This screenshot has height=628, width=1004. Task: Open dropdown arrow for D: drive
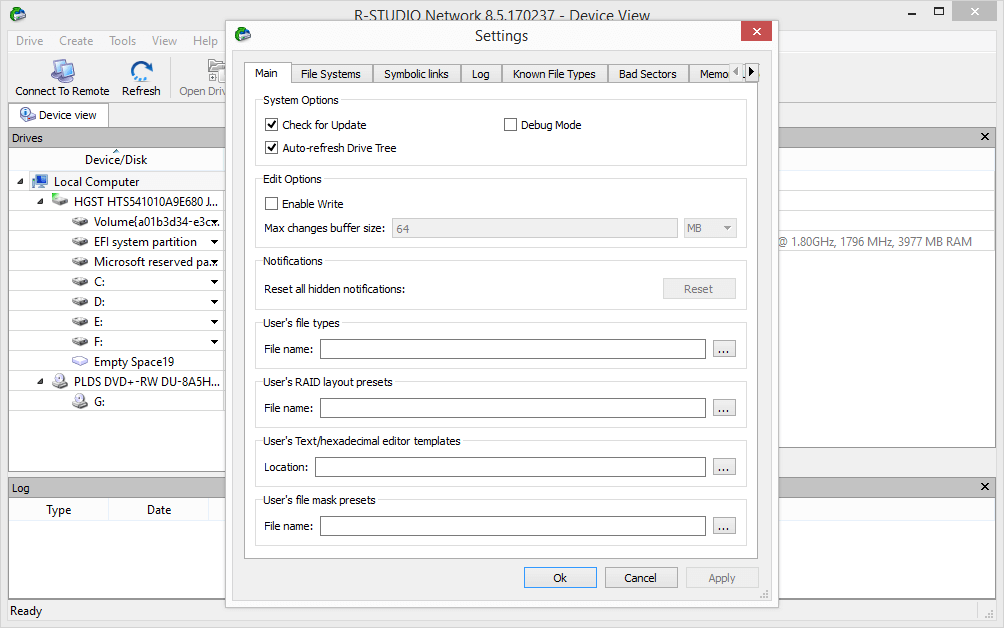215,302
